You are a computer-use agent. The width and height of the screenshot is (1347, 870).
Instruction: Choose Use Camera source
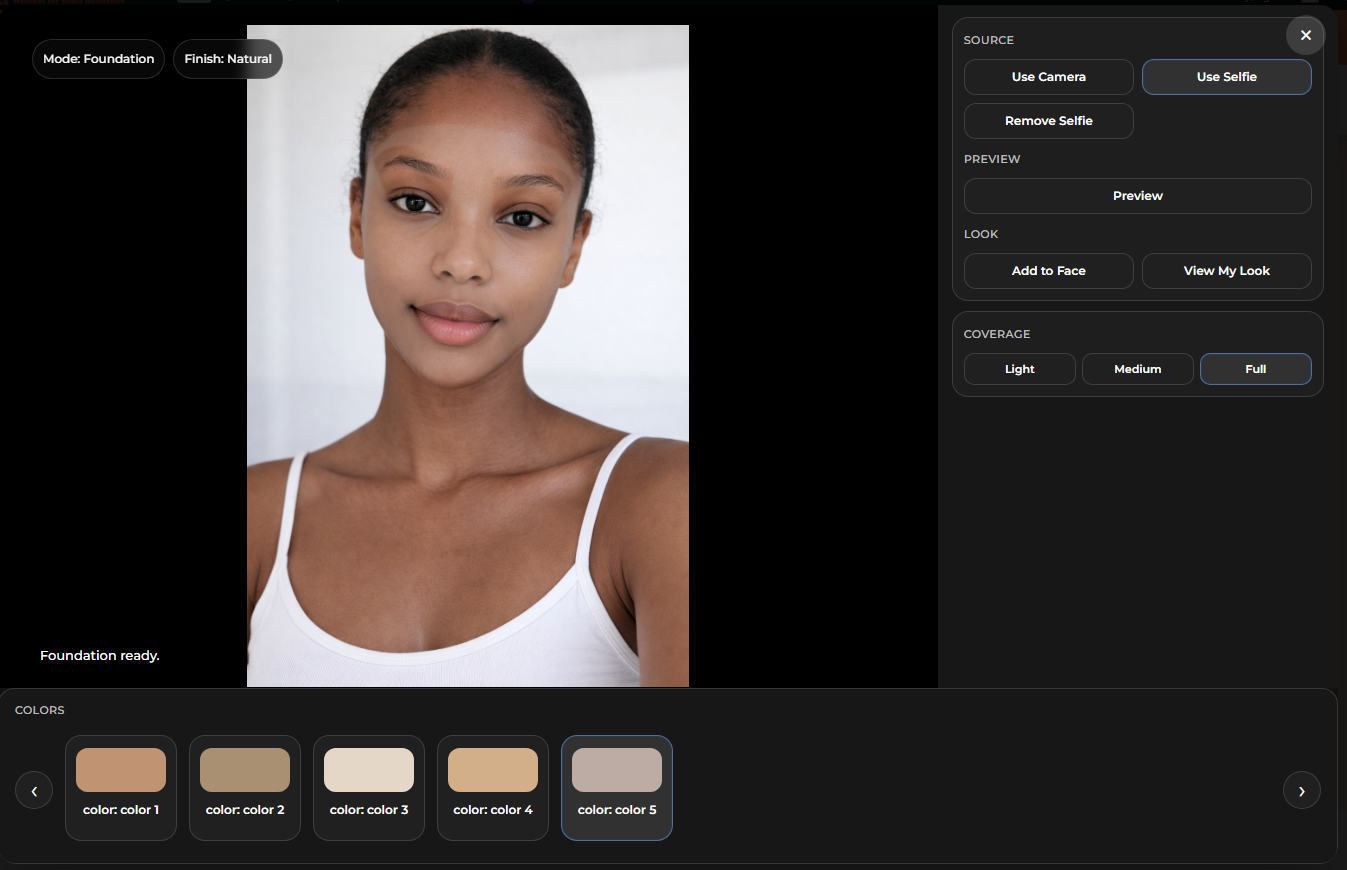pyautogui.click(x=1048, y=77)
